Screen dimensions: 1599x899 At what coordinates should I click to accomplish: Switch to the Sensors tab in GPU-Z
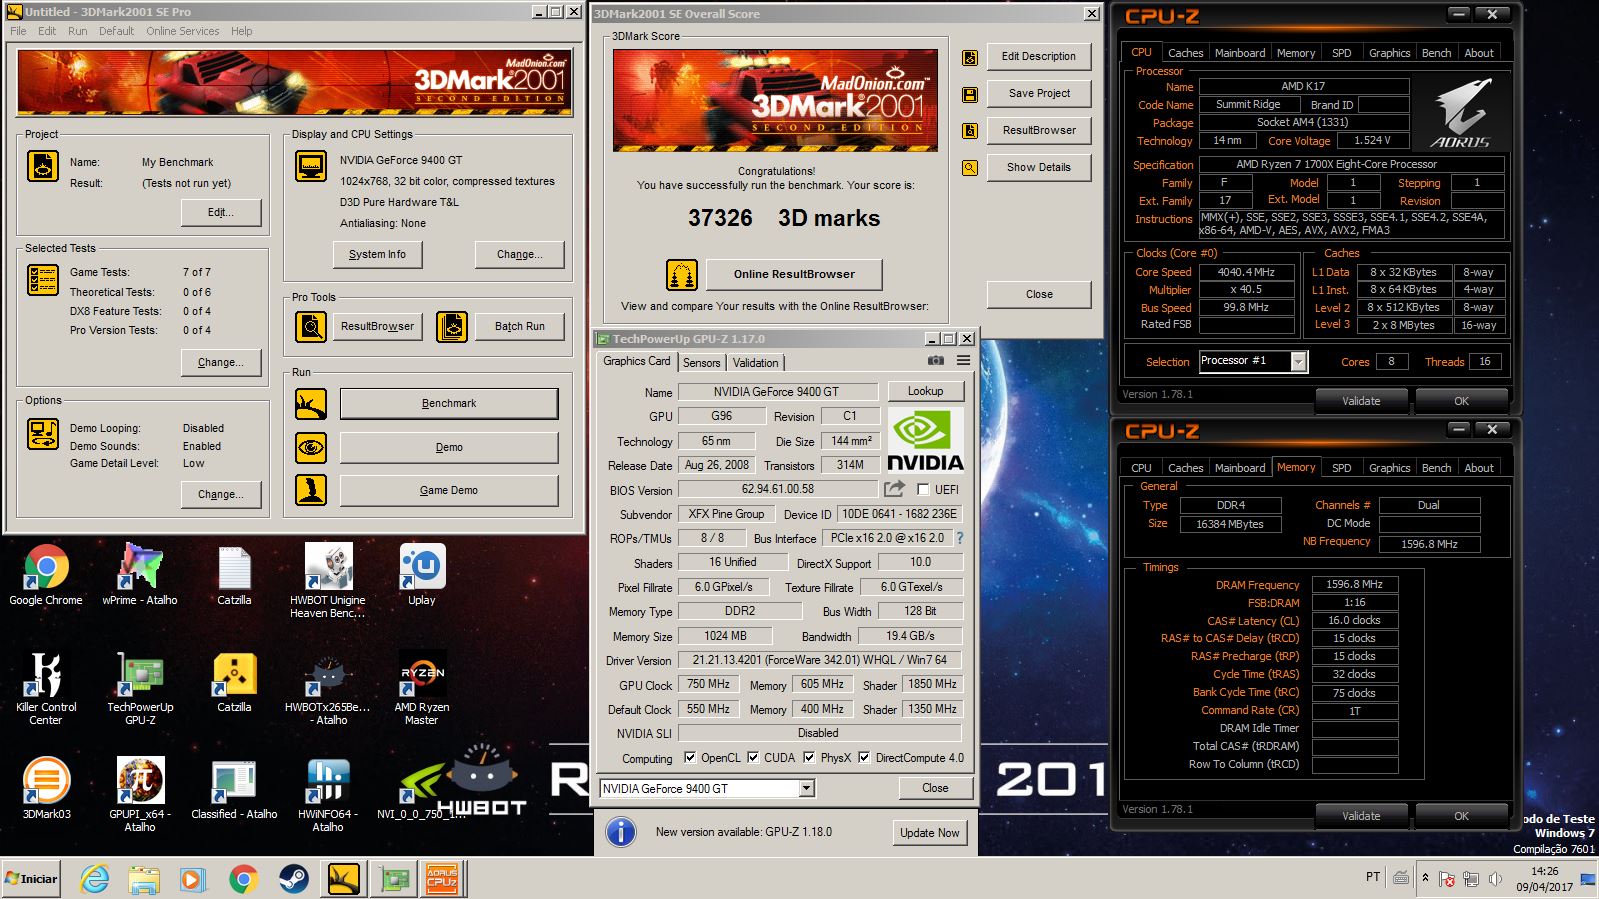701,363
